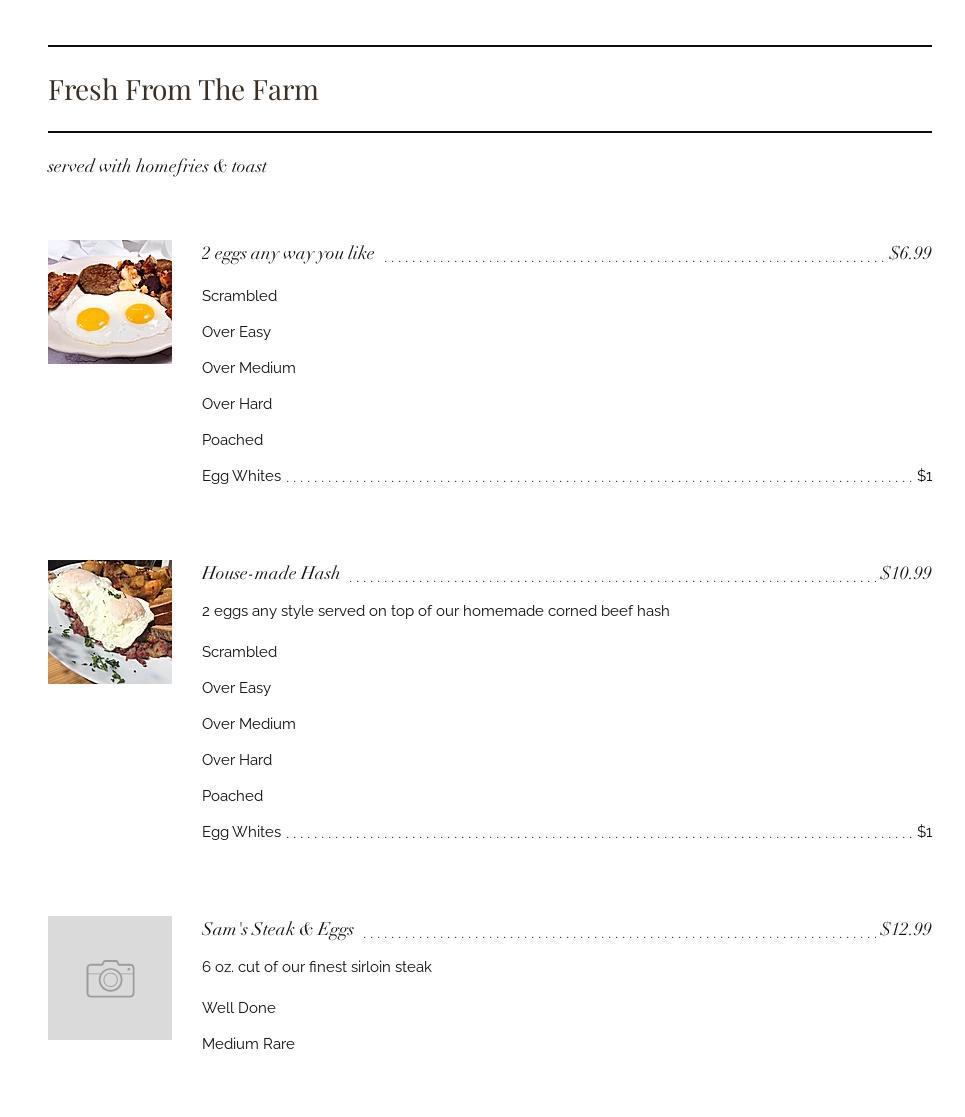
Task: Select the 2 eggs any way you like title
Action: (288, 254)
